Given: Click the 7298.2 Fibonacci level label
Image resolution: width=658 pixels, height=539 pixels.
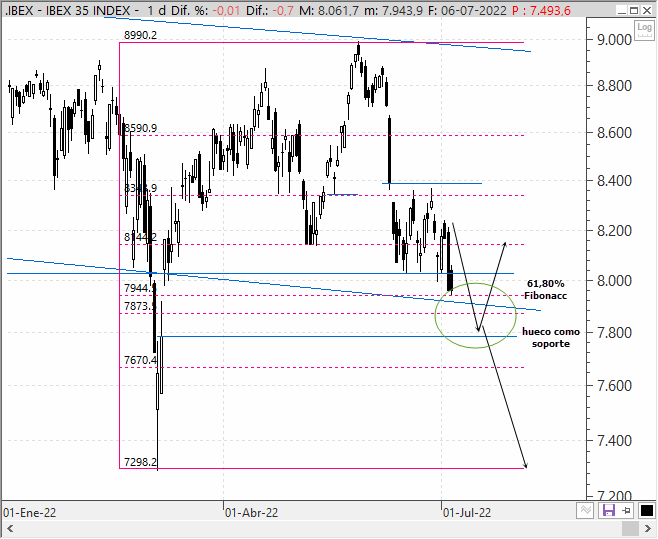Looking at the screenshot, I should tap(141, 462).
